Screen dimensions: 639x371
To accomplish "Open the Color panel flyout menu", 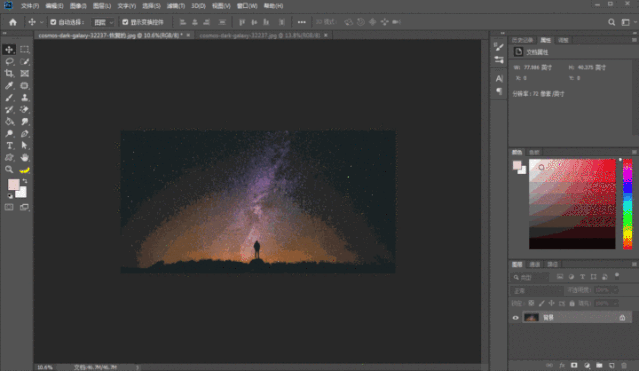I will tap(634, 152).
